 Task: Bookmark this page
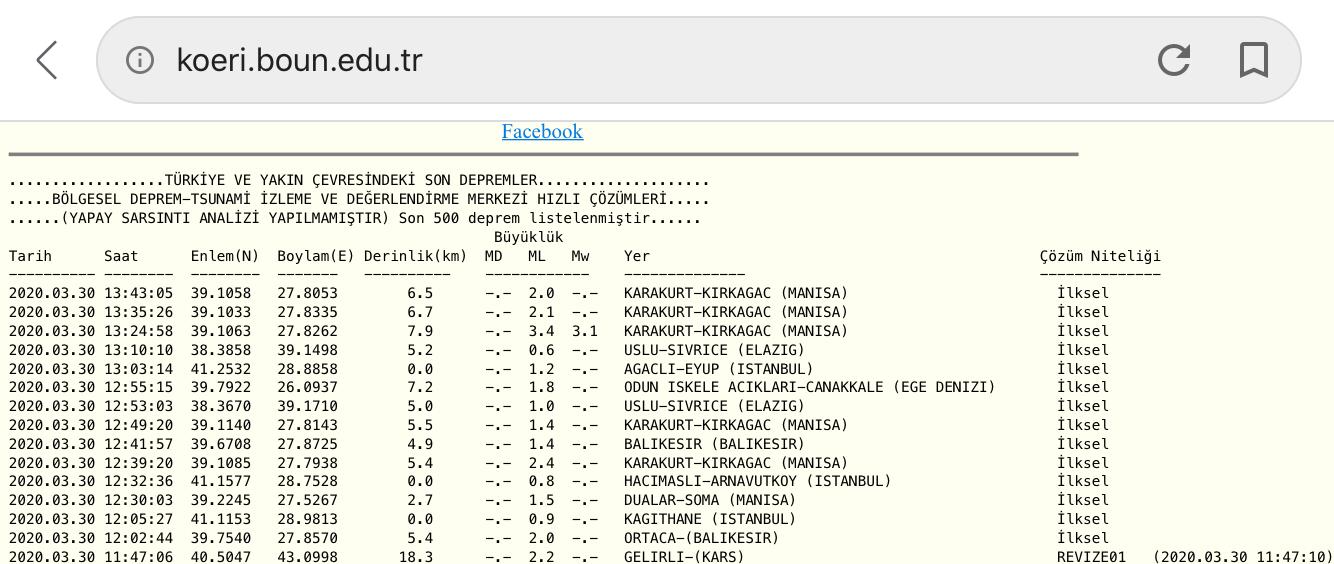tap(1253, 60)
